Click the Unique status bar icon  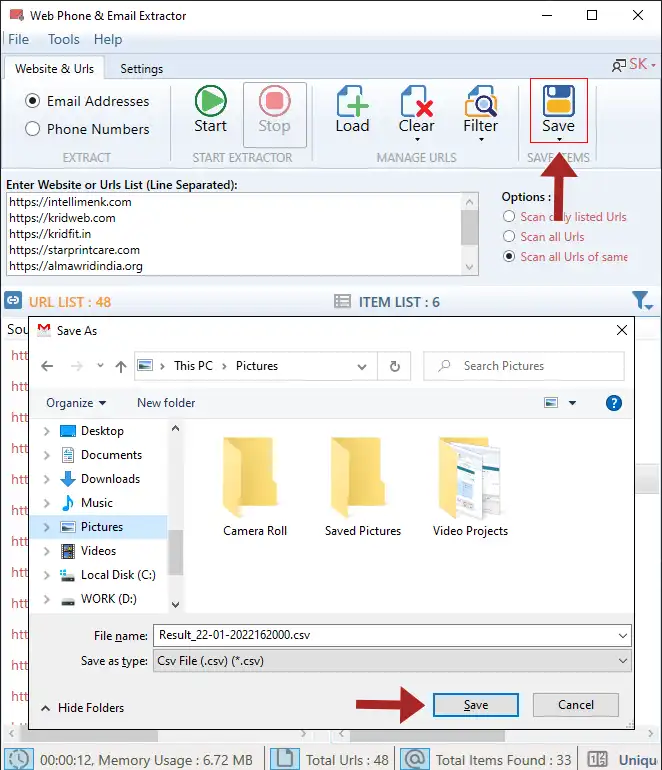tap(598, 759)
